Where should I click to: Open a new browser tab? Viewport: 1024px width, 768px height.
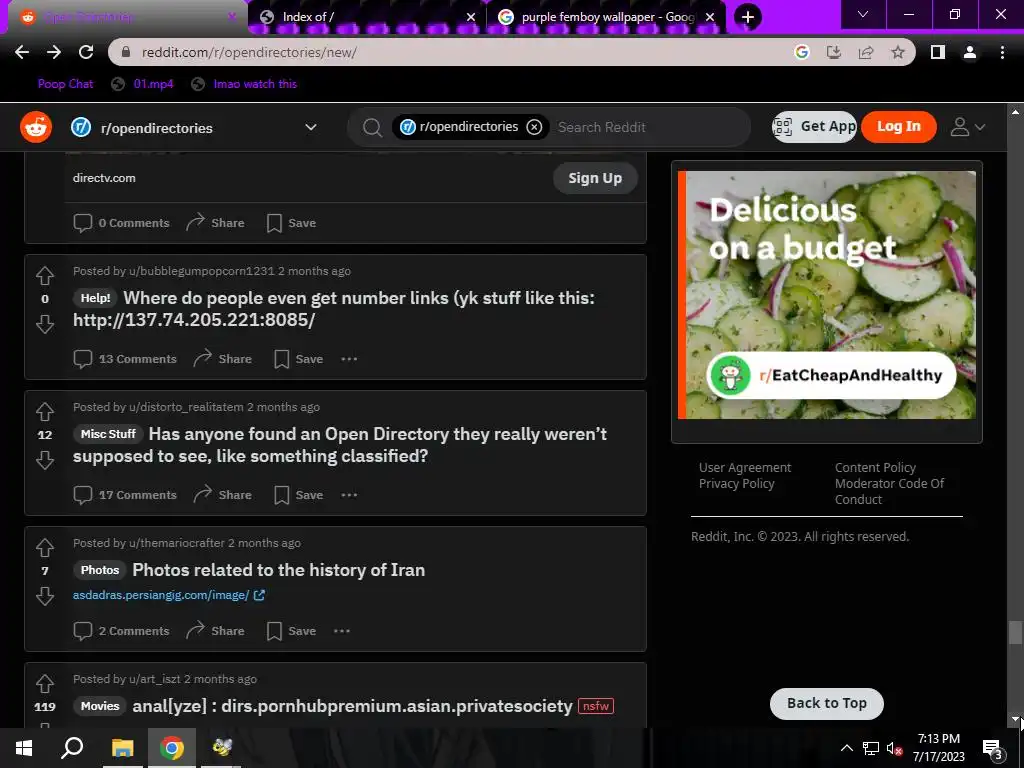pyautogui.click(x=748, y=17)
